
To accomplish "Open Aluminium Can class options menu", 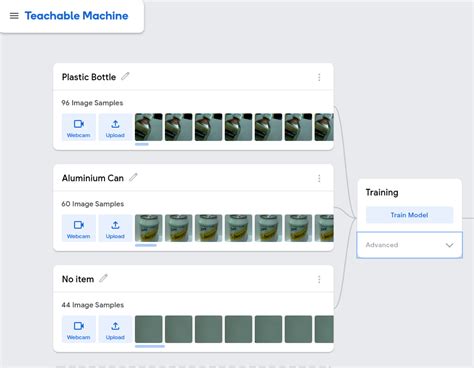I will 319,178.
